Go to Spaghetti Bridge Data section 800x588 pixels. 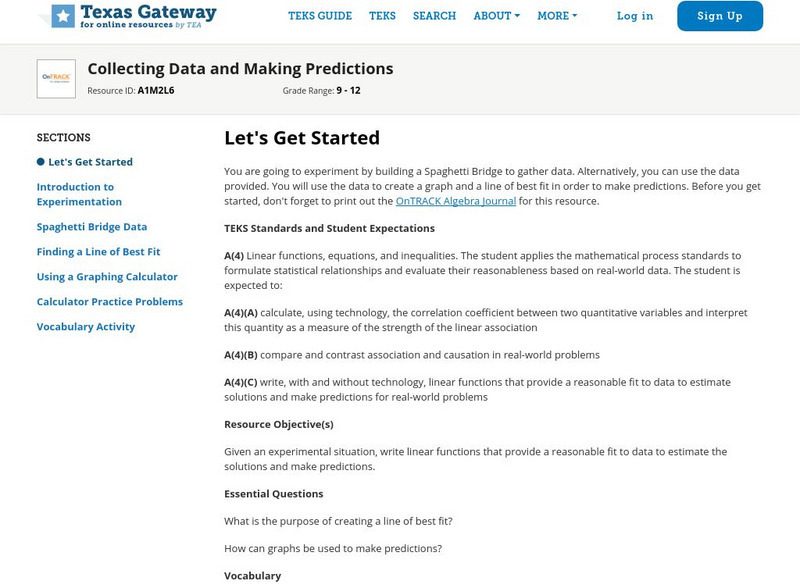(x=92, y=227)
